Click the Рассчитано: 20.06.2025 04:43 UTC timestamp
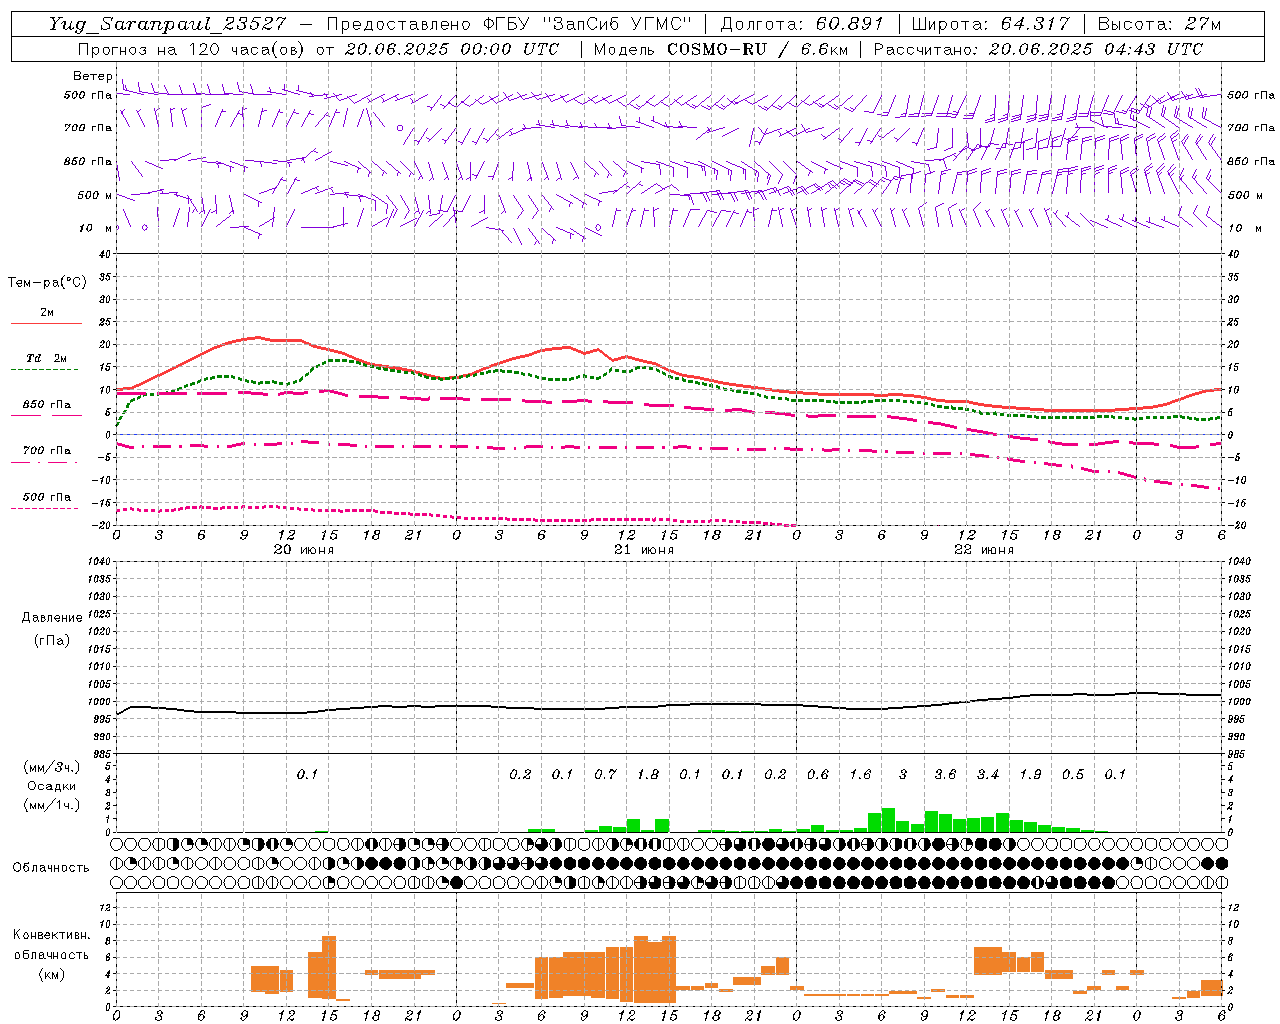The height and width of the screenshot is (1024, 1280). pyautogui.click(x=1039, y=49)
